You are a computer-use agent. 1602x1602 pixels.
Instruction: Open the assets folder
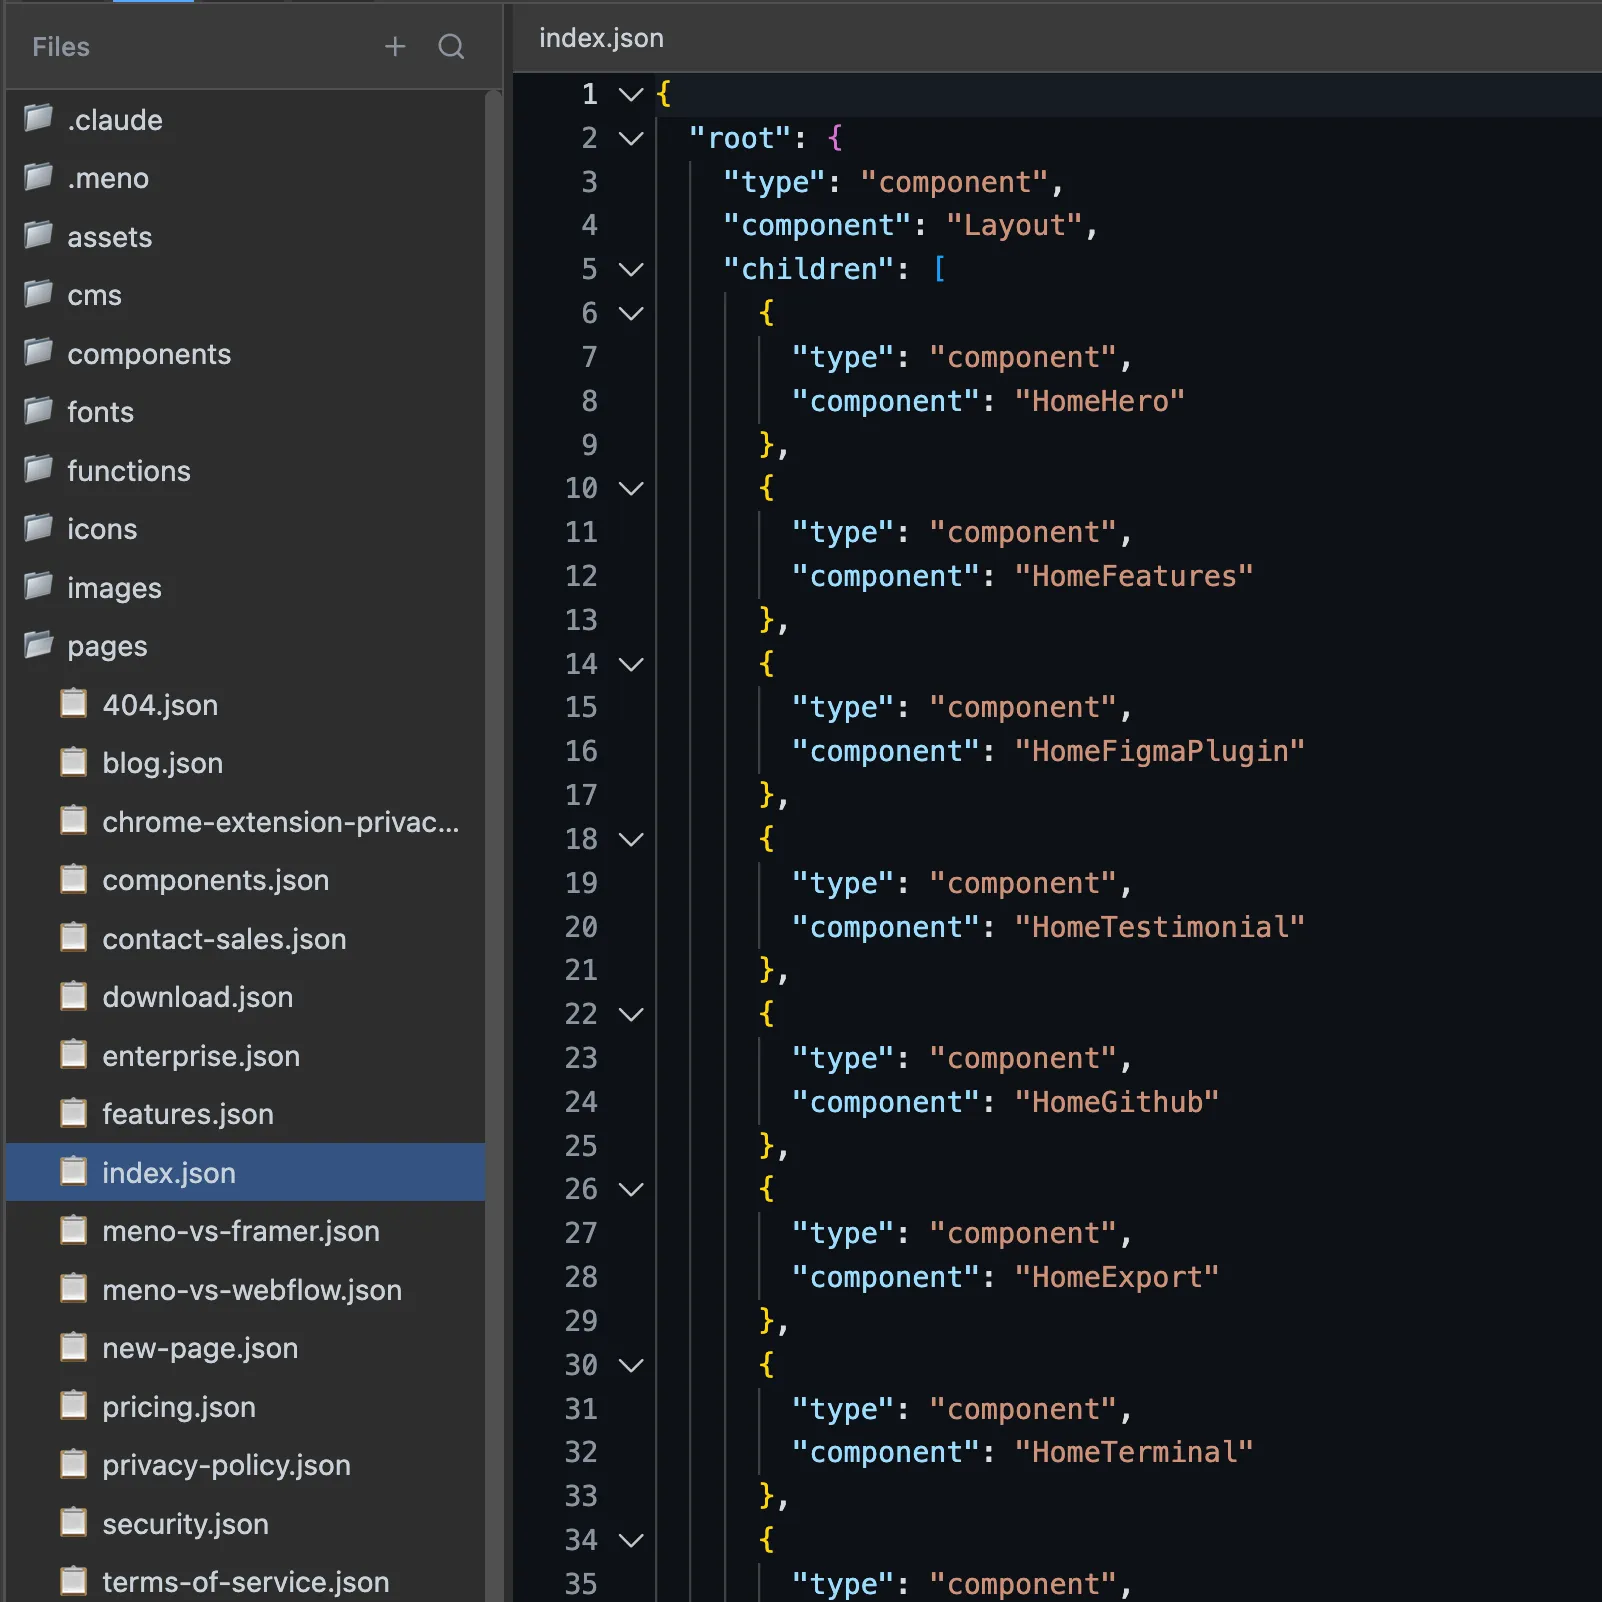click(109, 237)
